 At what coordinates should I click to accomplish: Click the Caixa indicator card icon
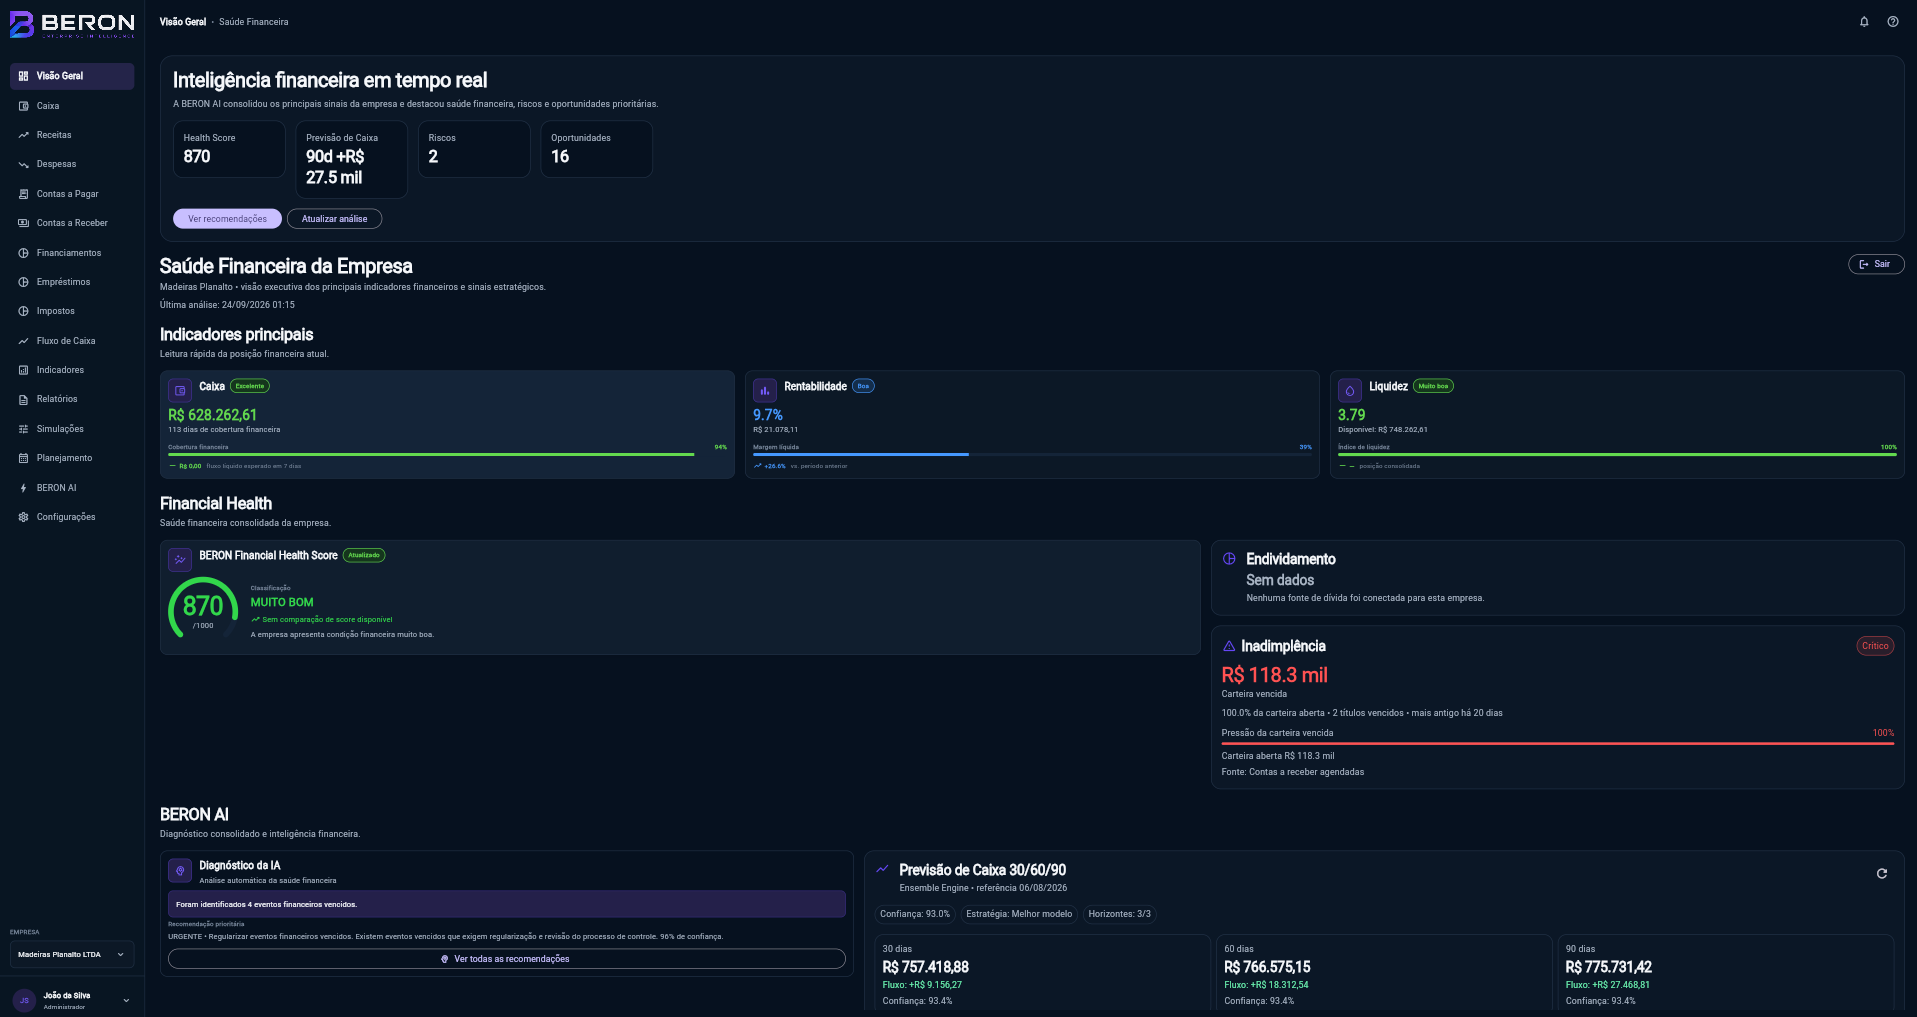(x=180, y=390)
